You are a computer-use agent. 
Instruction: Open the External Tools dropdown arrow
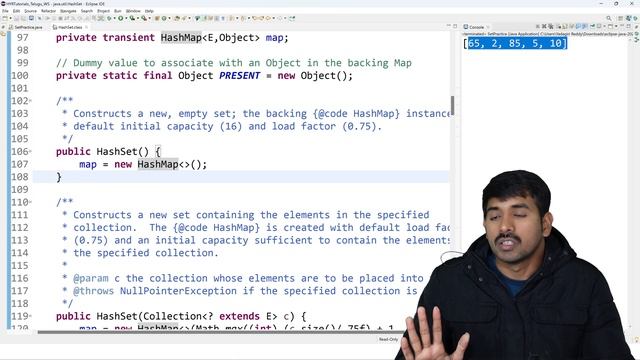[x=150, y=18]
